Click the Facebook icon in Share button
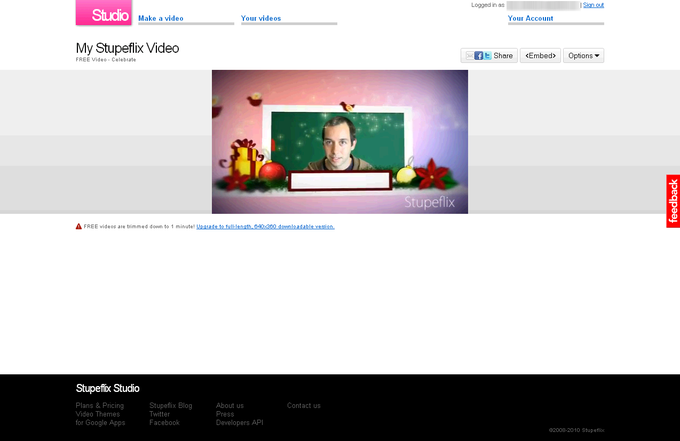The image size is (680, 441). point(478,56)
